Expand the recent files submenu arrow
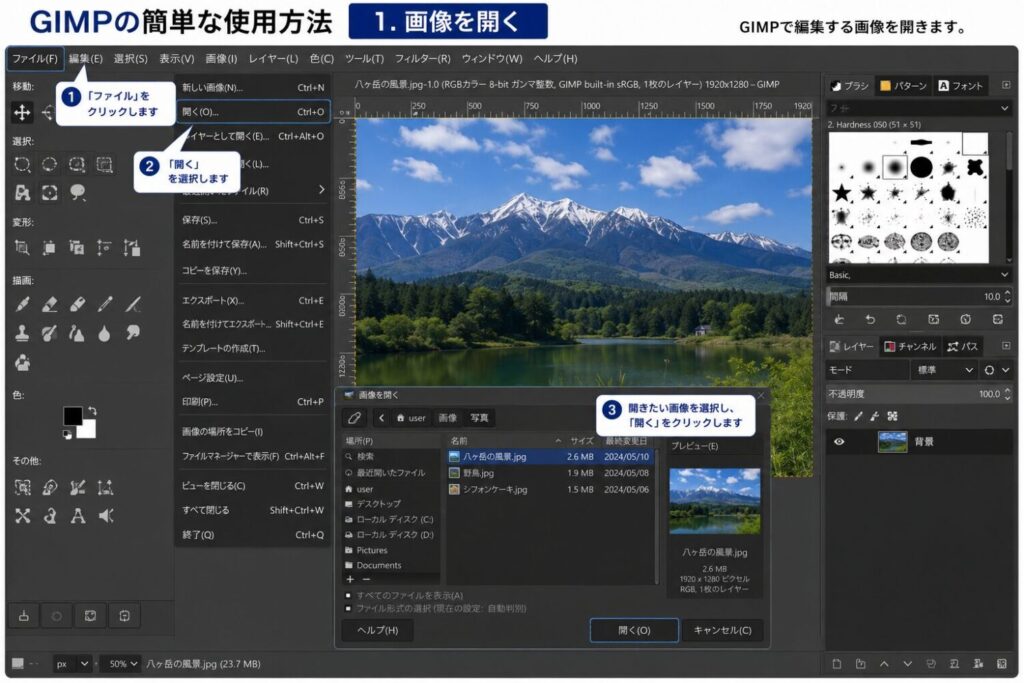 pos(321,190)
